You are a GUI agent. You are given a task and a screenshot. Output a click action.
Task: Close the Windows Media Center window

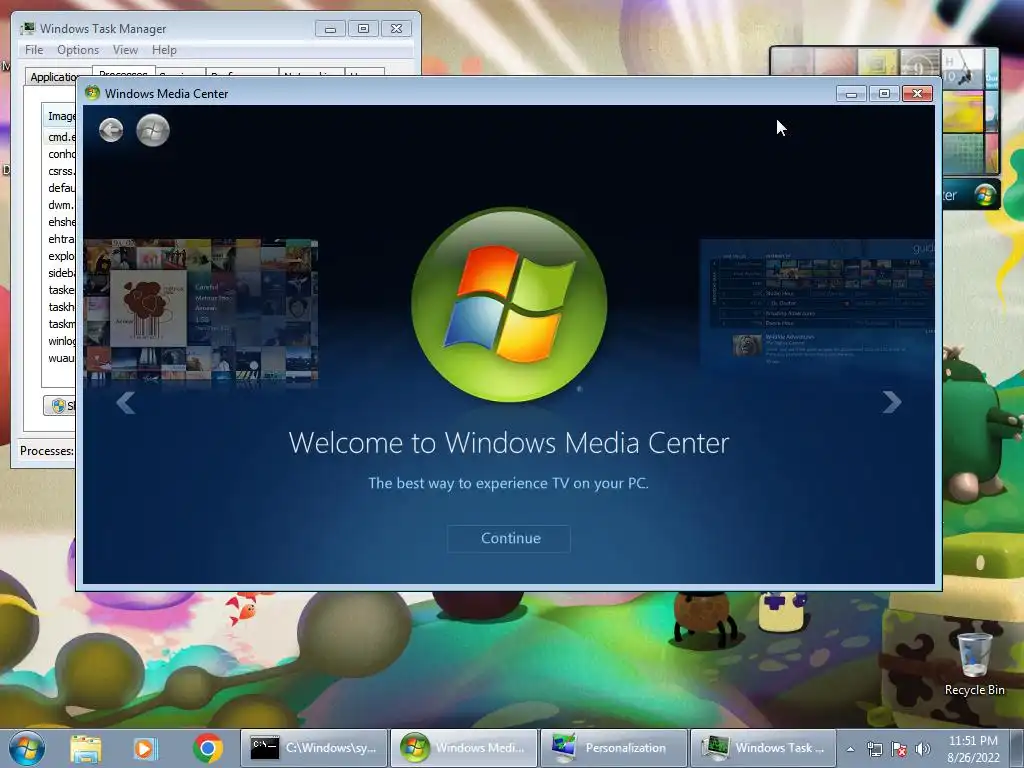917,94
